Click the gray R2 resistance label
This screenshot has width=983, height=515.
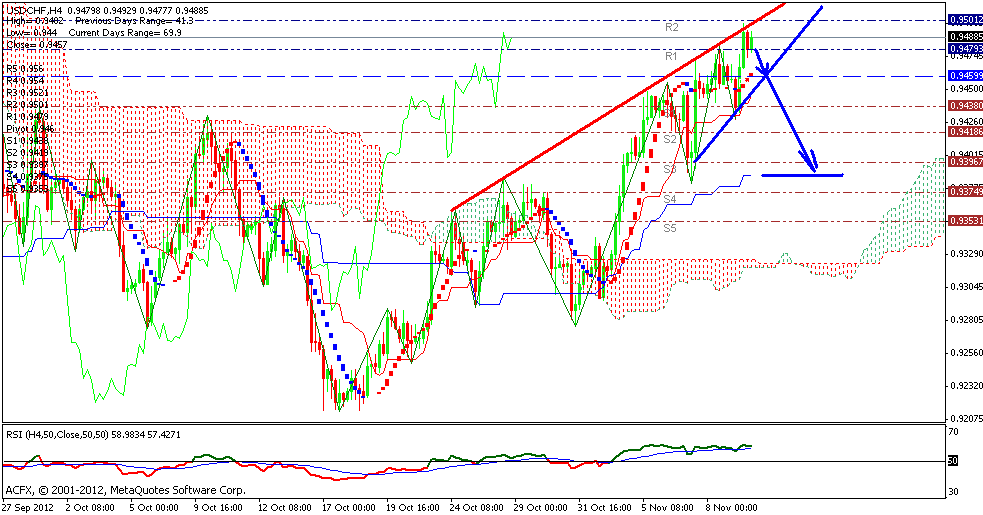pos(672,28)
